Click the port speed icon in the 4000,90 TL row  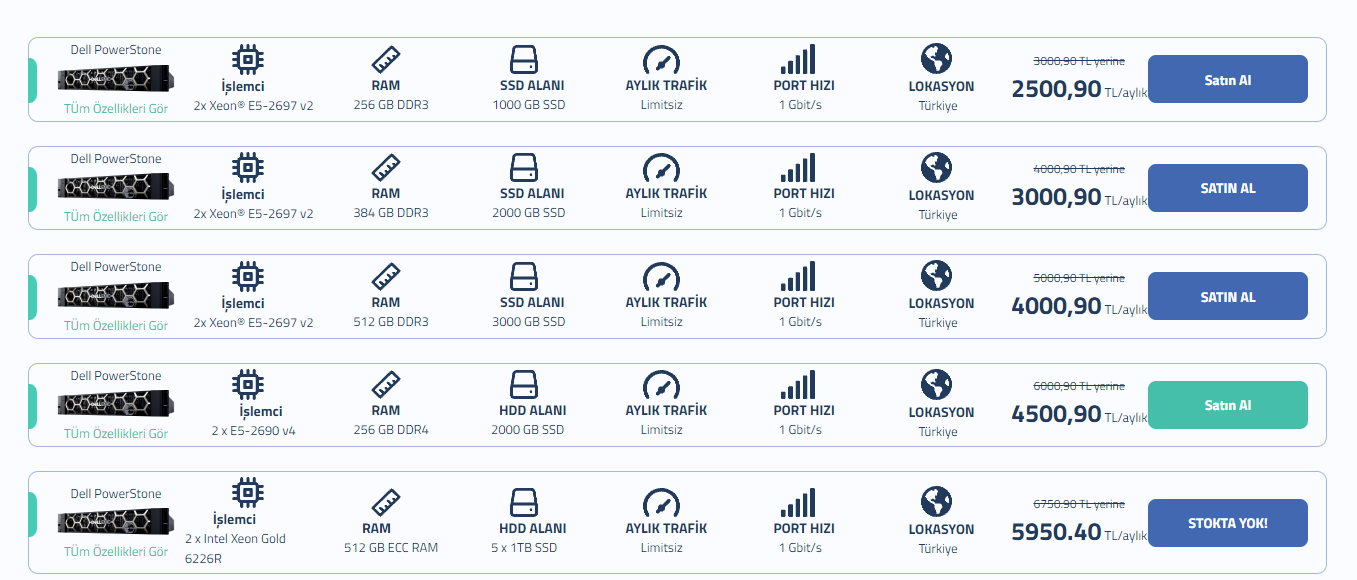797,276
